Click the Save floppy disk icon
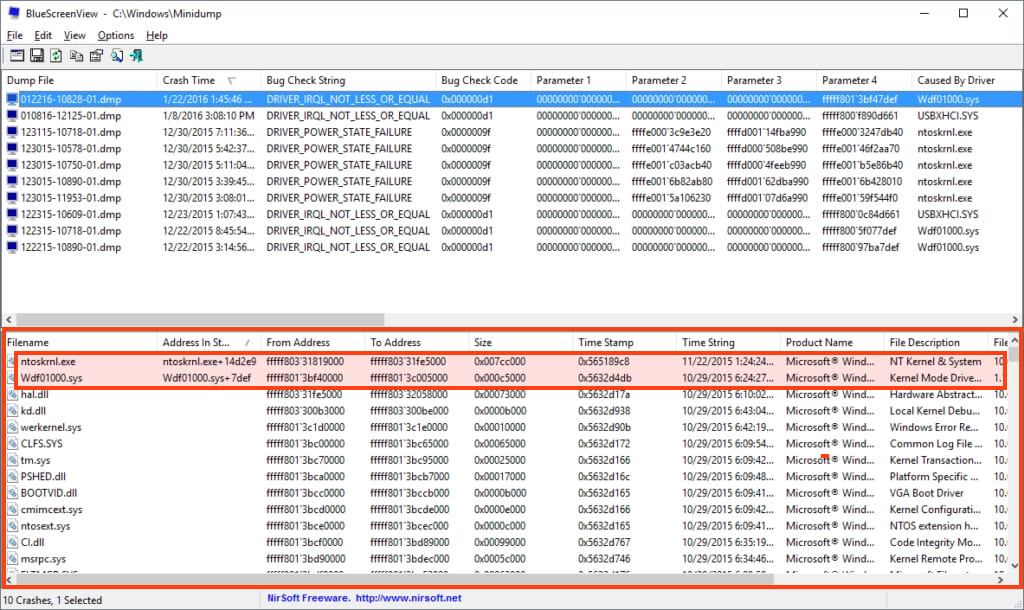Image resolution: width=1024 pixels, height=610 pixels. (x=37, y=56)
